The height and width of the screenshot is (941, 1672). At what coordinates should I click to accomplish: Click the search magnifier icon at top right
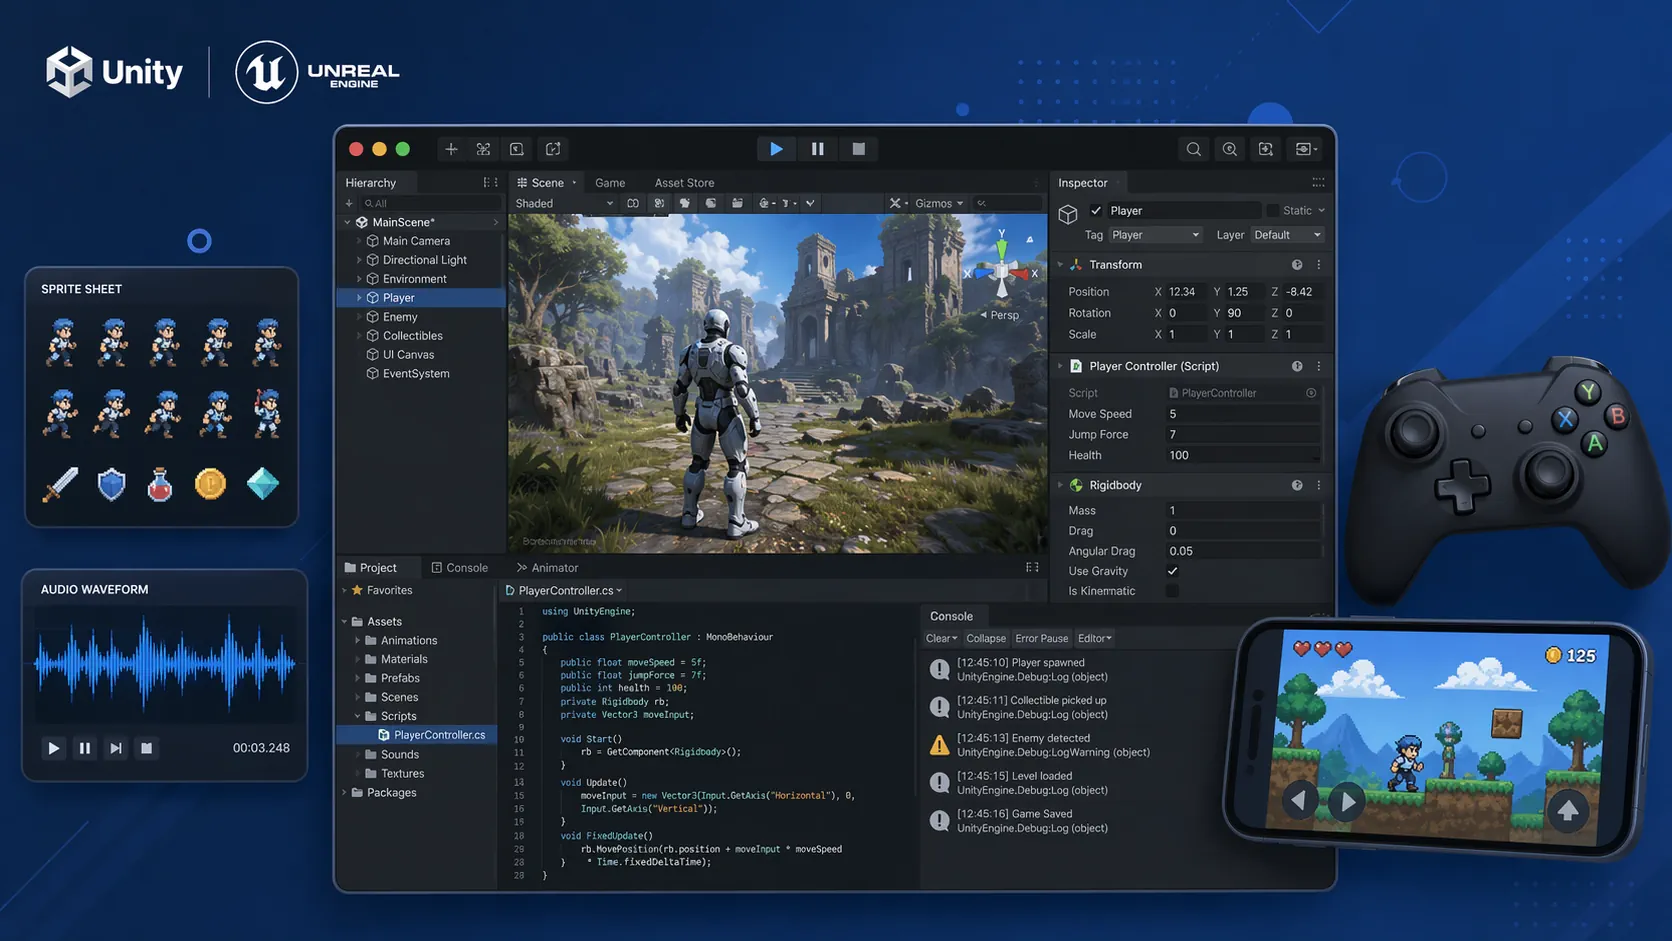coord(1193,149)
